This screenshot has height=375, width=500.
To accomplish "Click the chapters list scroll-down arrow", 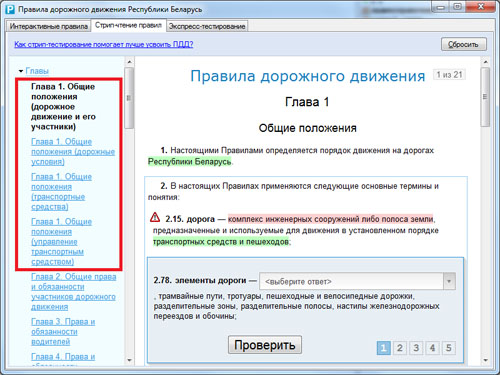I will [x=129, y=360].
